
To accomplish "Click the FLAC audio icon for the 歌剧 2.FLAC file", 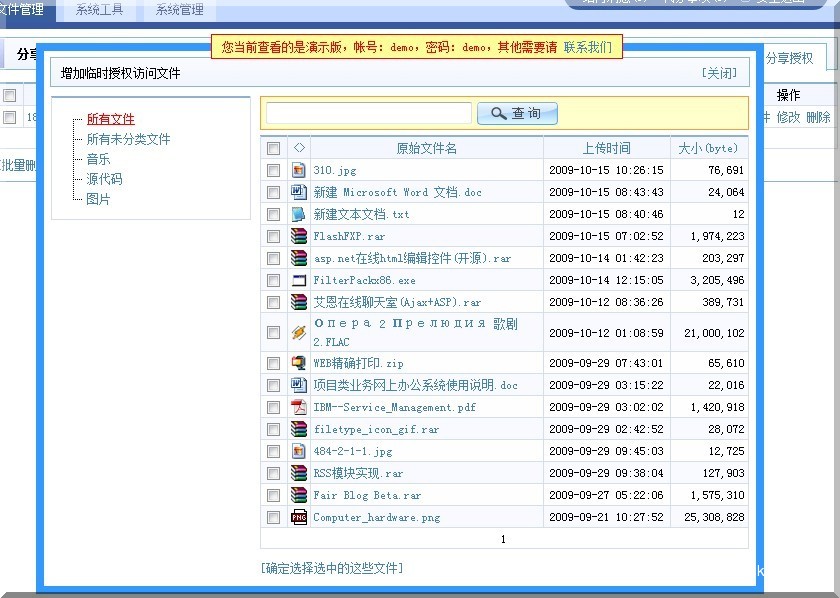I will click(x=298, y=333).
